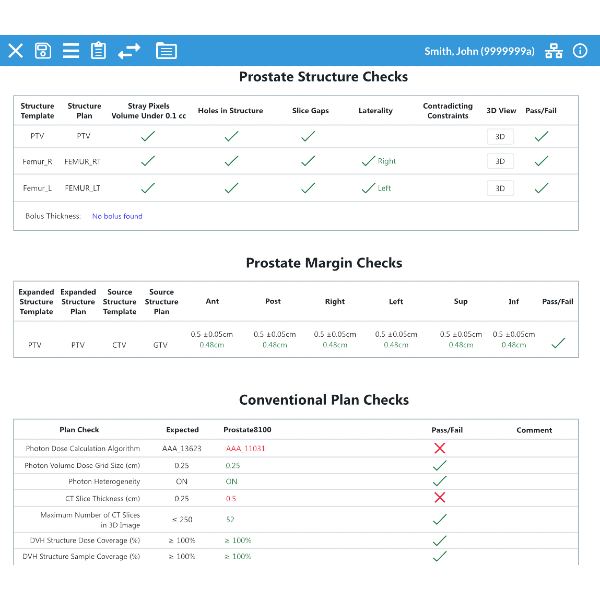Open the info circle icon
Viewport: 600px width, 600px height.
(x=580, y=51)
